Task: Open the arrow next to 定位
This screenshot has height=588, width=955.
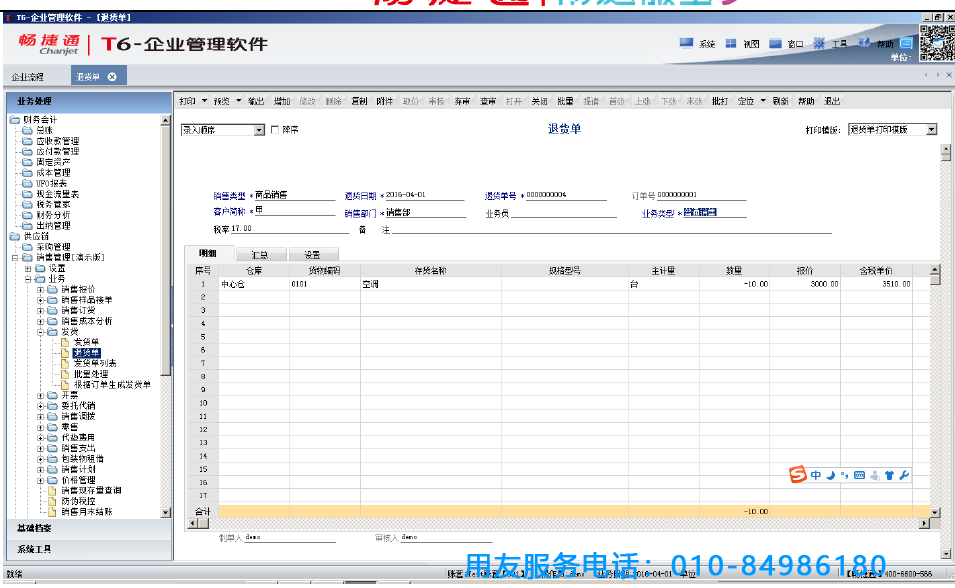Action: 763,101
